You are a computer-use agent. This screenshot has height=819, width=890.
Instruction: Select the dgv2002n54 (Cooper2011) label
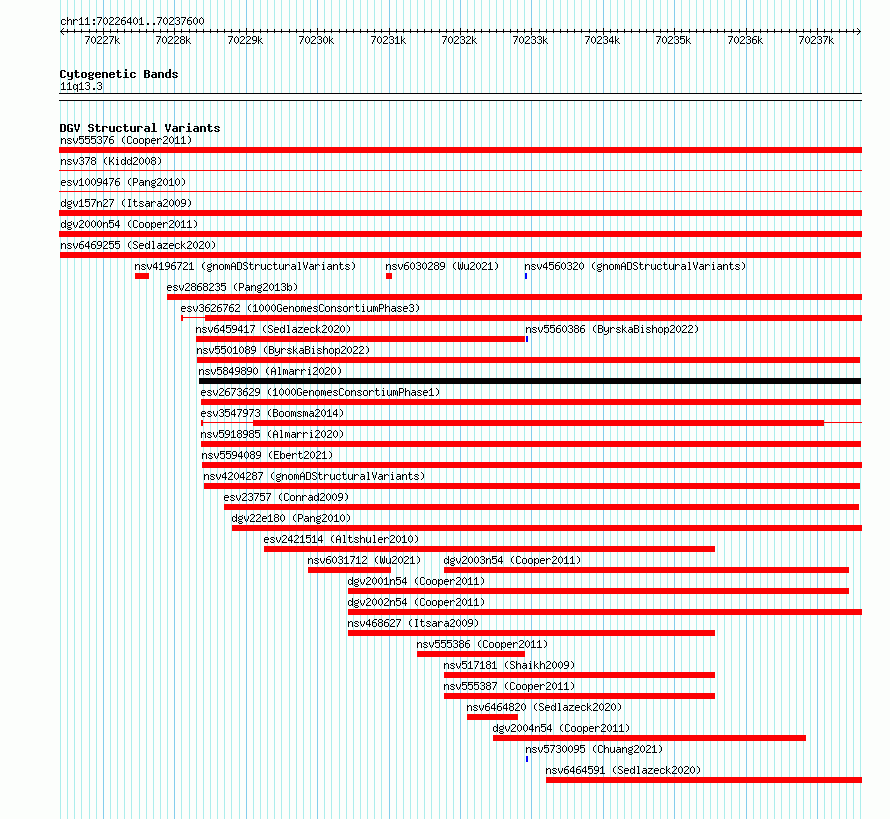[x=416, y=602]
